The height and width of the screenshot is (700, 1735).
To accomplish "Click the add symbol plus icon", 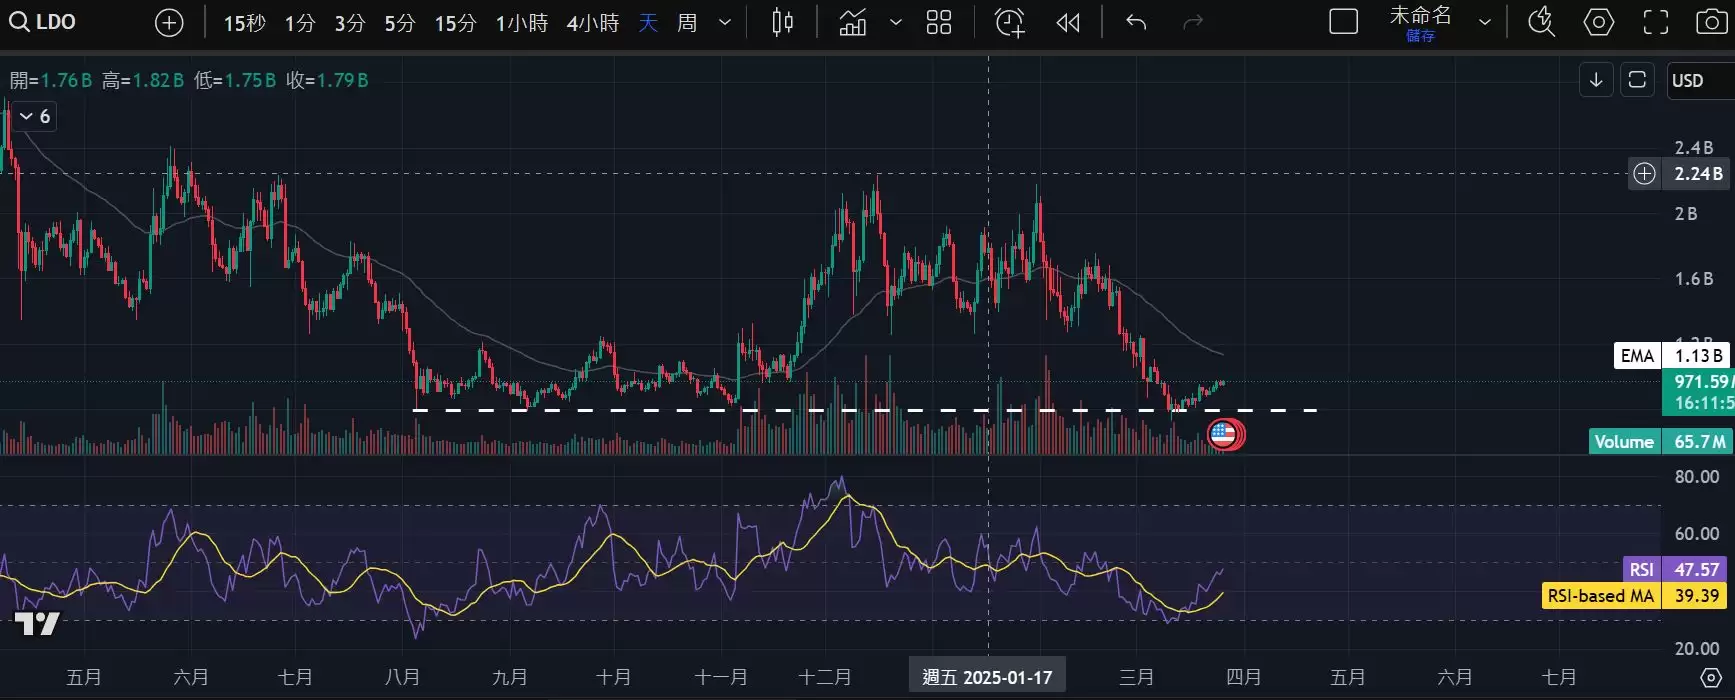I will point(169,23).
